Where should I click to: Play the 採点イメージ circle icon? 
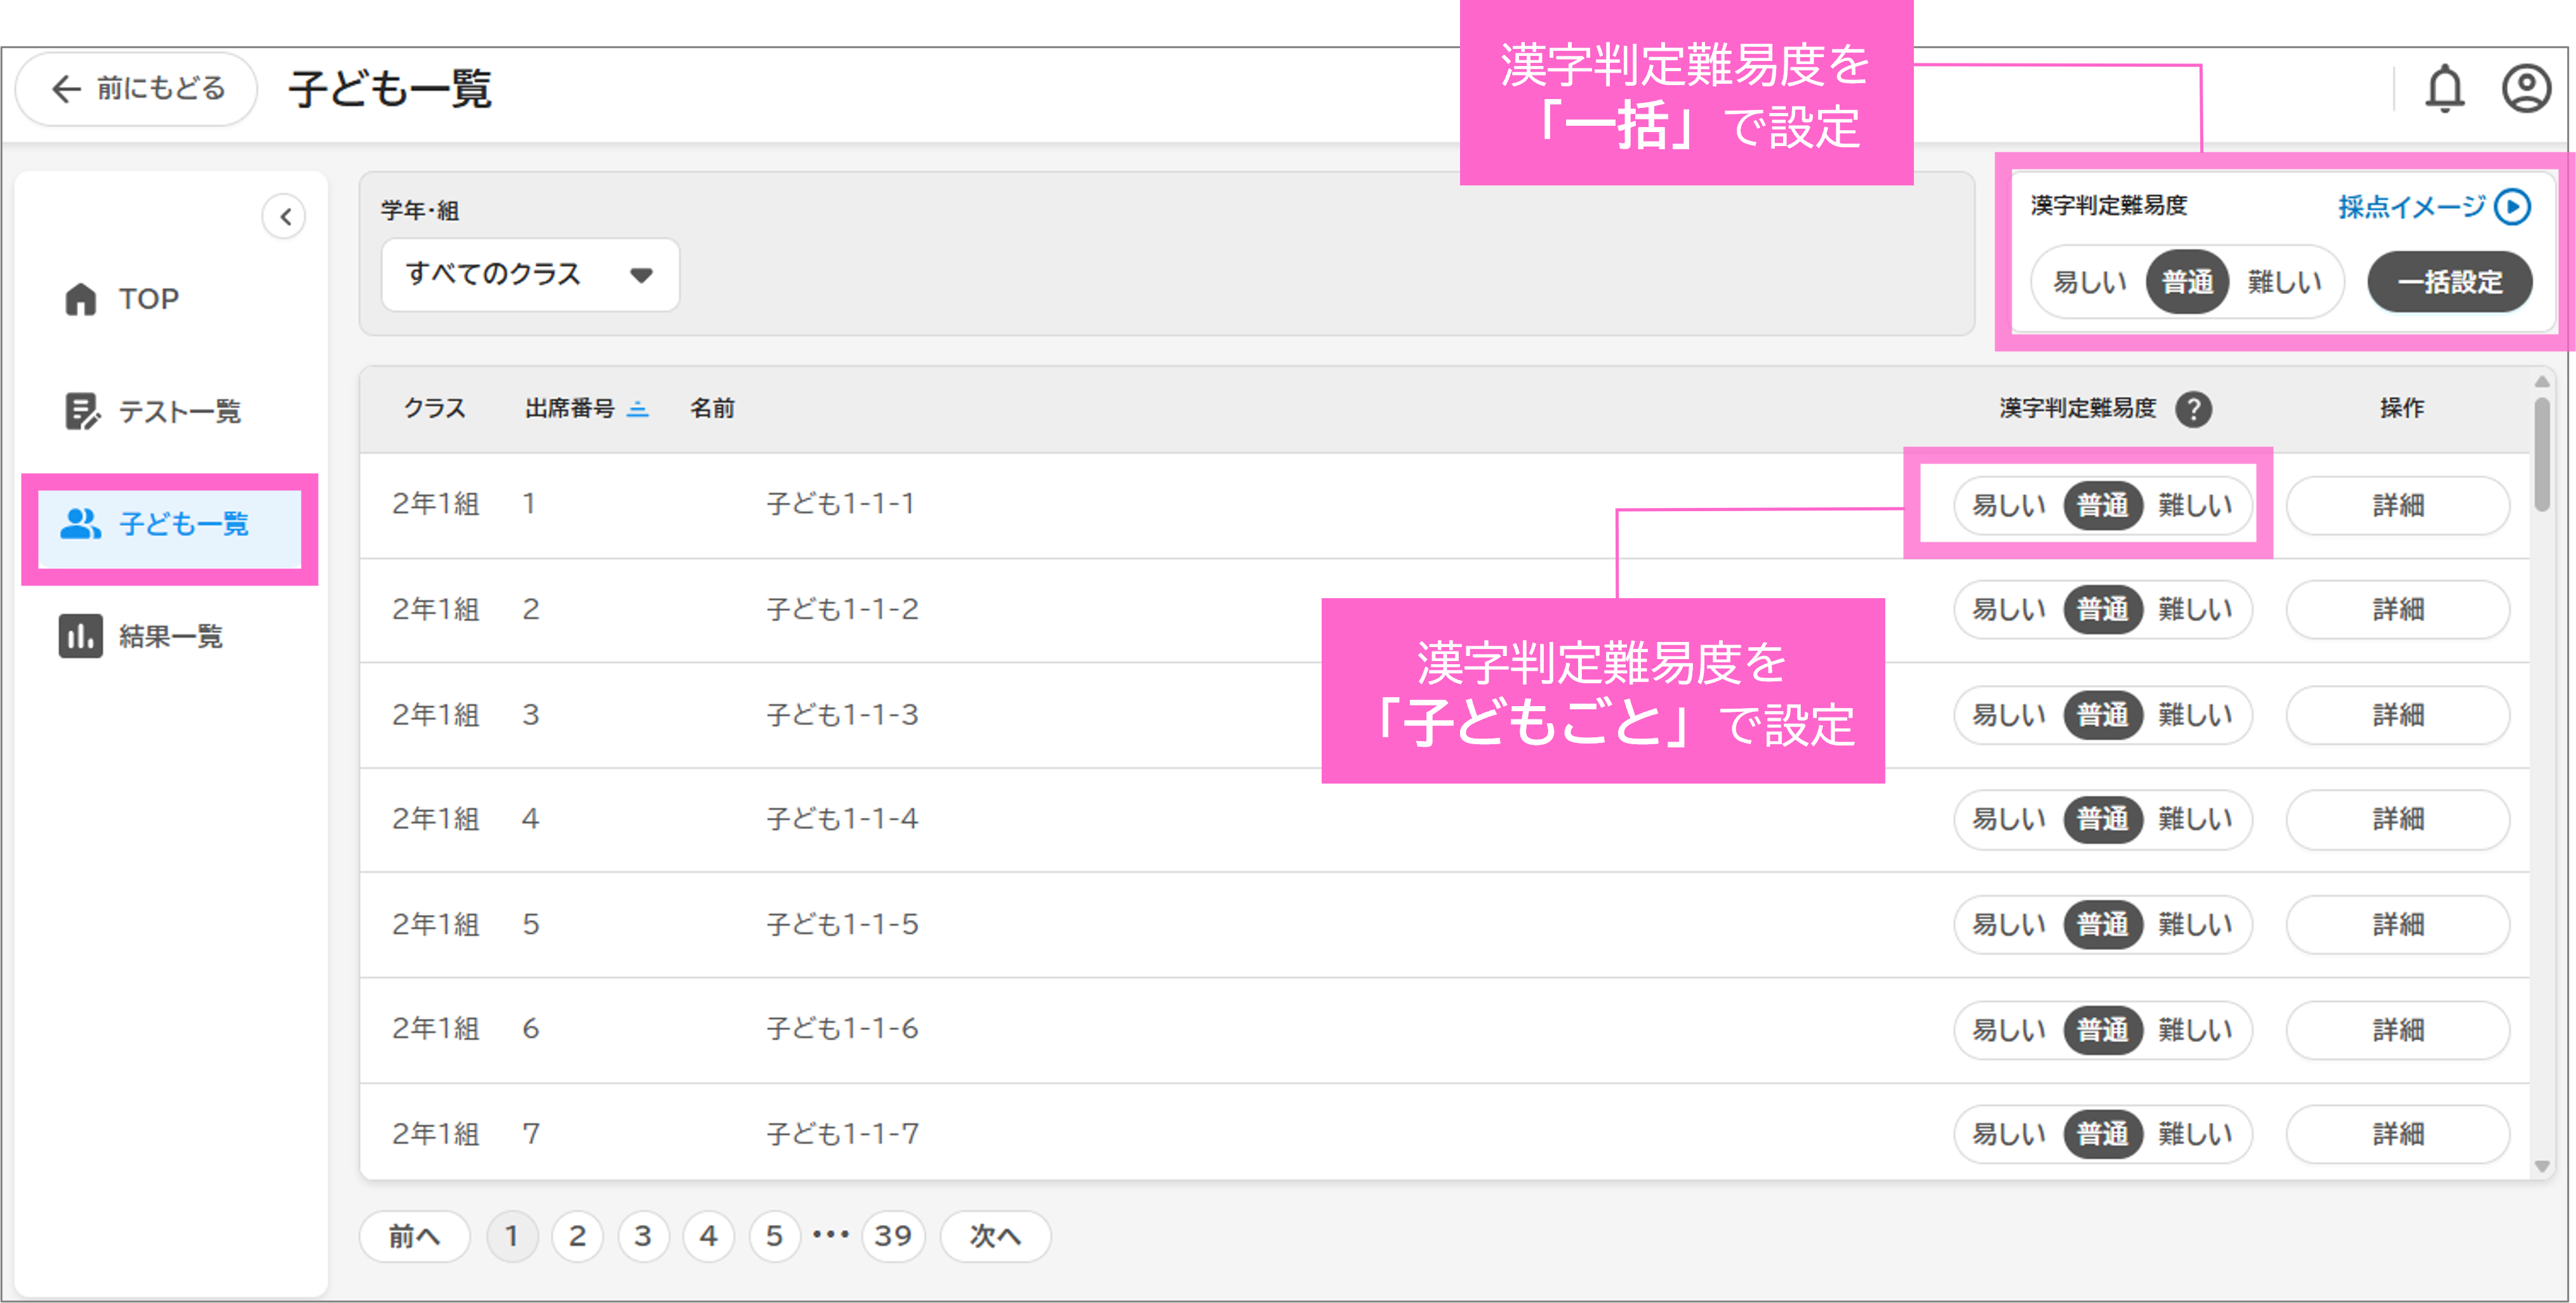point(2512,207)
